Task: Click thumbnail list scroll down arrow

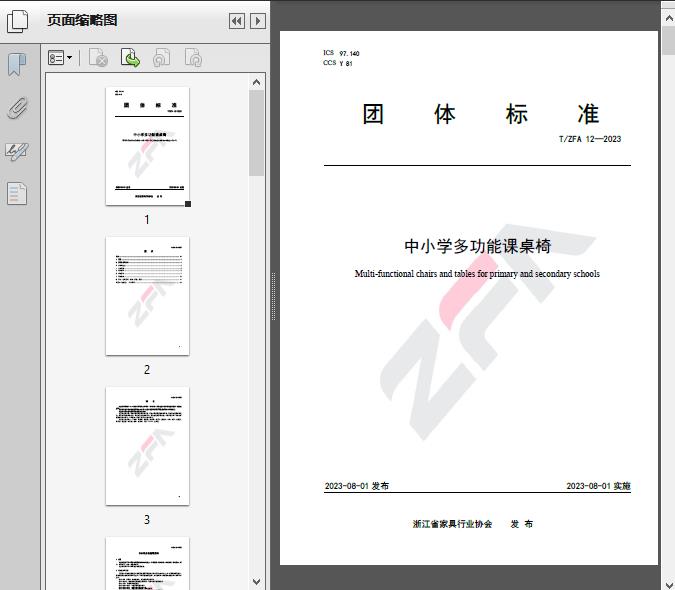Action: (x=257, y=582)
